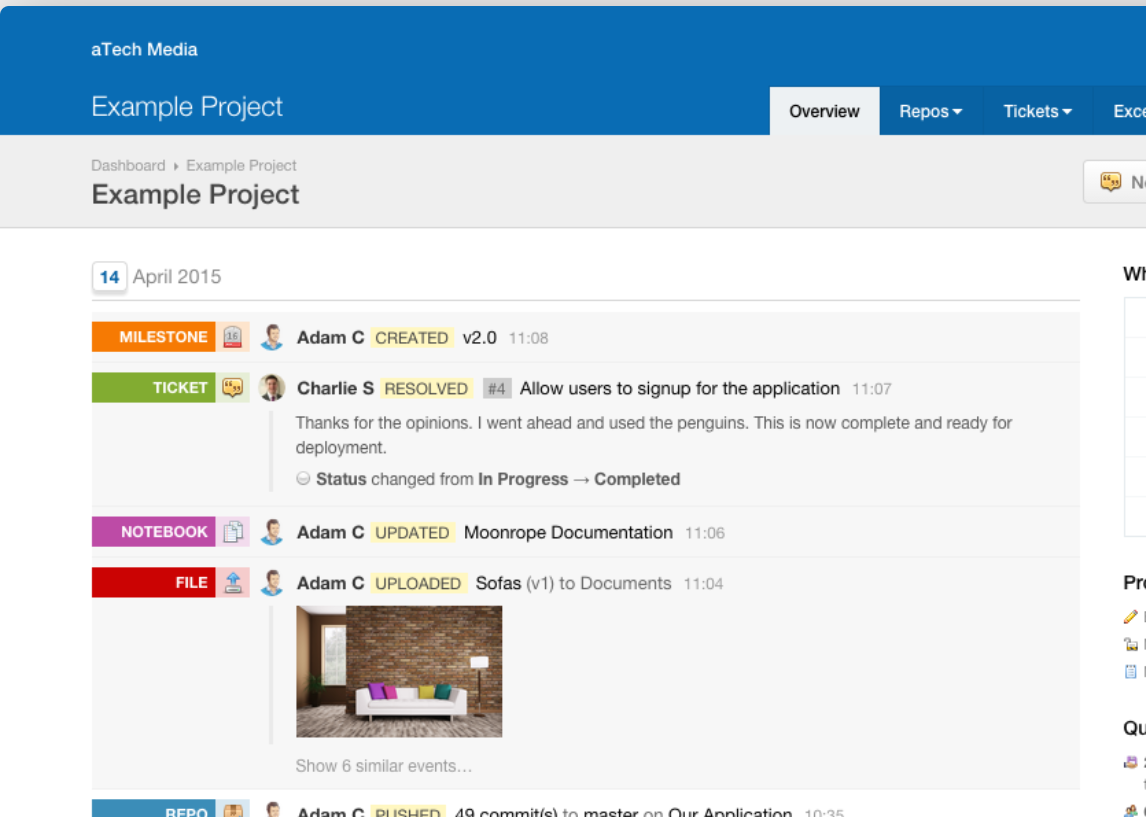Click the clipboard icon in right sidebar

pyautogui.click(x=1131, y=671)
